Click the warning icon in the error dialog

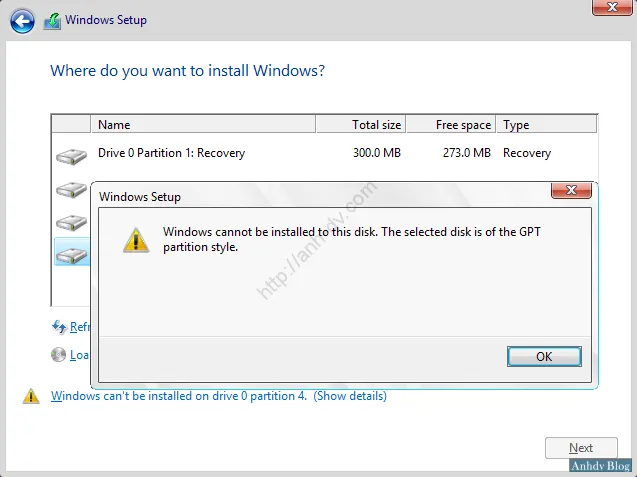pos(133,239)
